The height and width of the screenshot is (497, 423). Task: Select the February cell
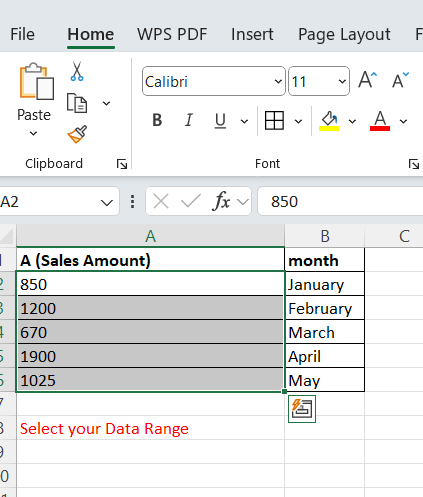(x=325, y=308)
